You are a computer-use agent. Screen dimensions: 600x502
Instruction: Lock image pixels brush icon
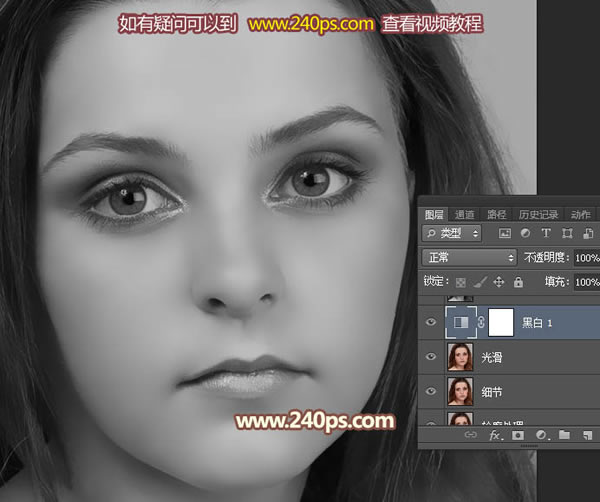(480, 282)
